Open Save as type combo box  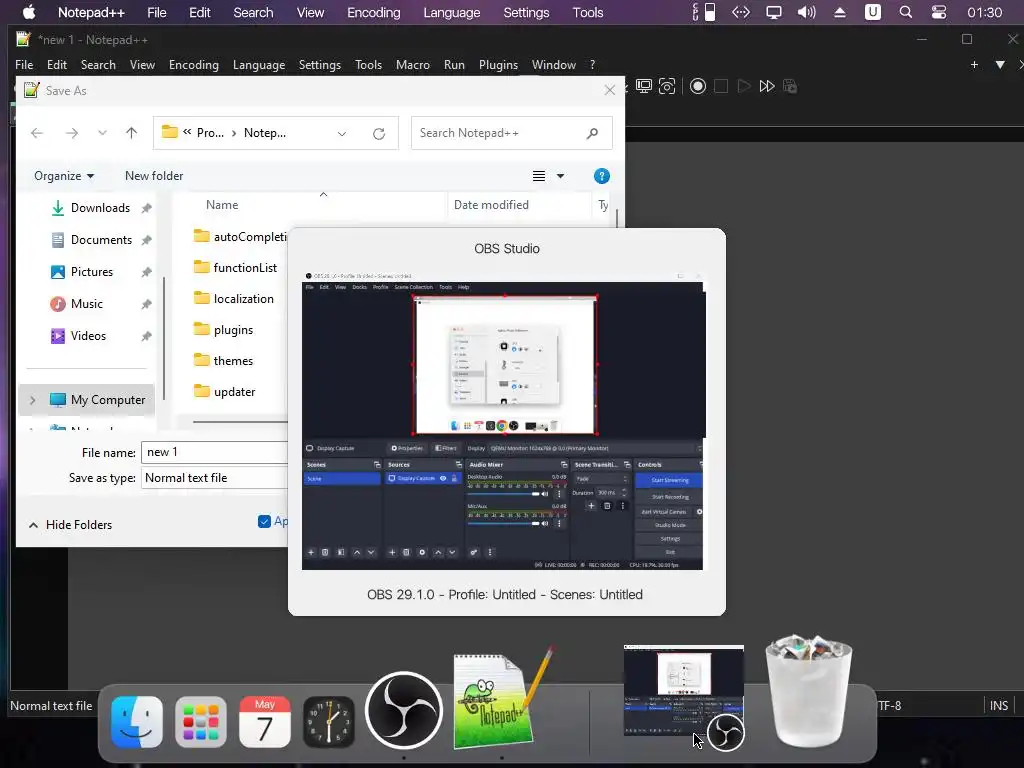pyautogui.click(x=215, y=478)
